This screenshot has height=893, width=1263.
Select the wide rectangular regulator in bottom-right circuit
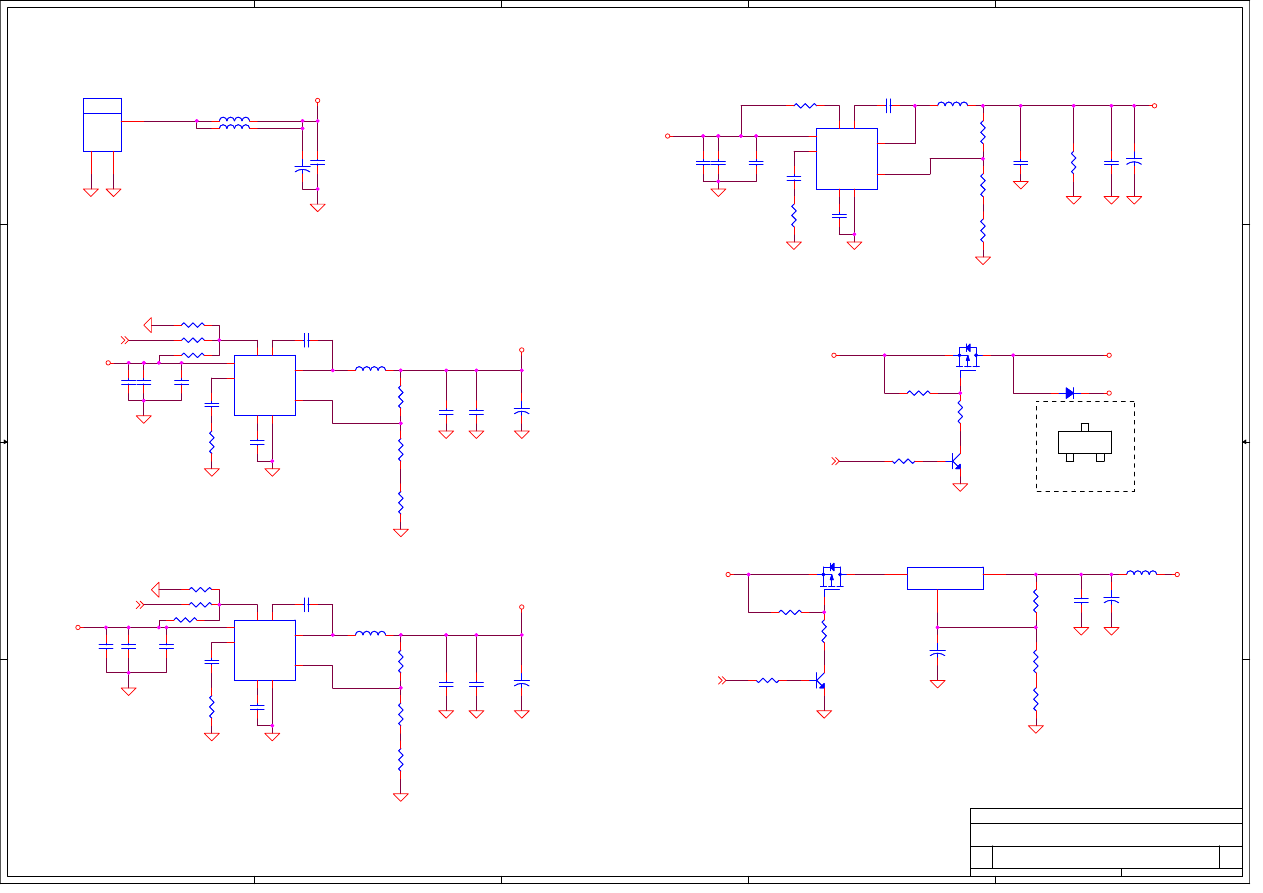944,579
